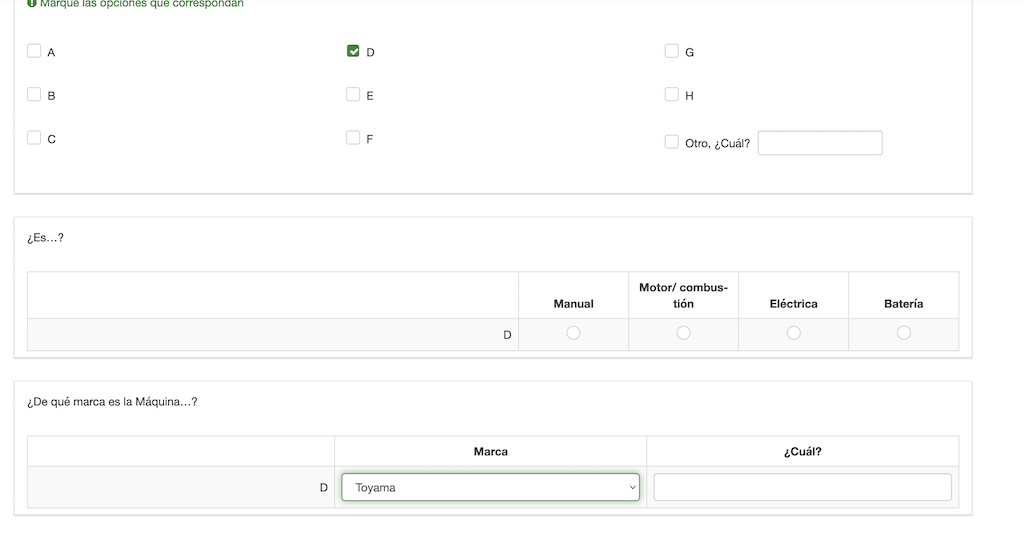The image size is (1024, 537).
Task: Check the 'Otro, ¿Cuál?' checkbox
Action: click(672, 142)
